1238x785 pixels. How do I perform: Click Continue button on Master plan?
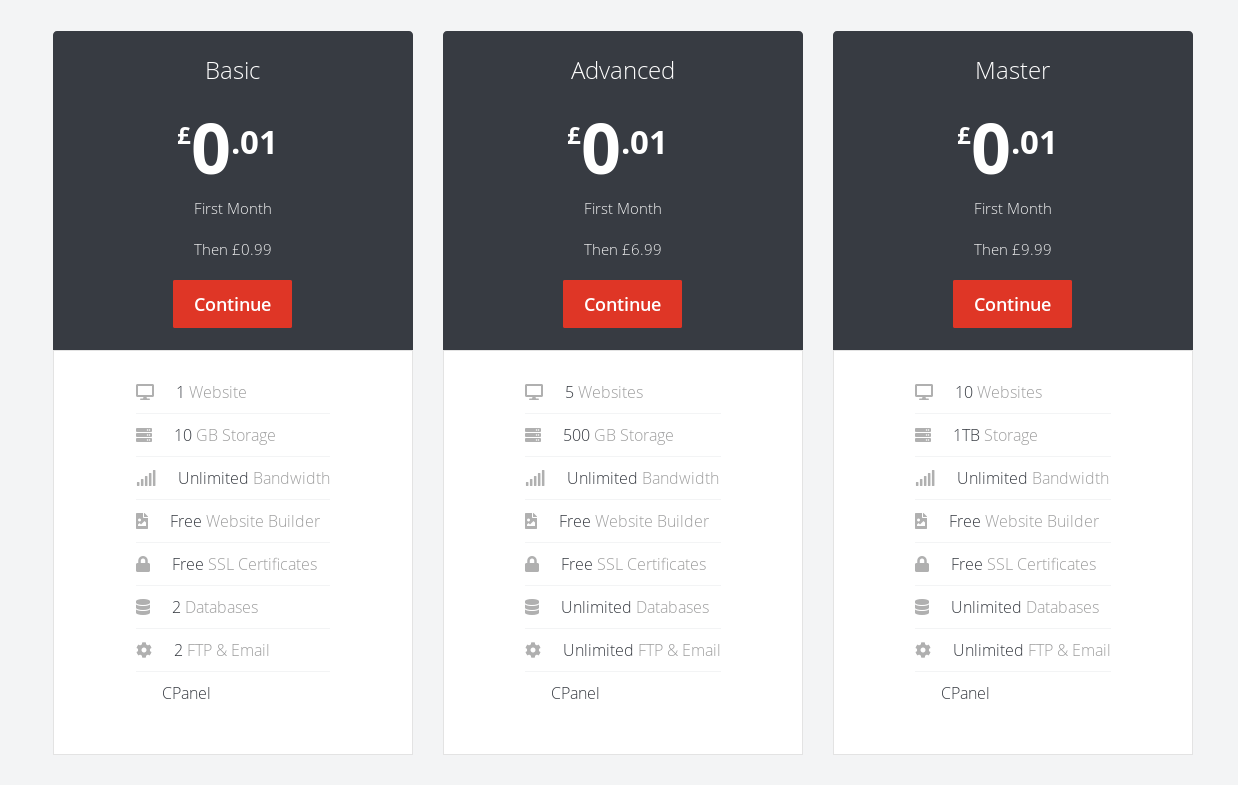pos(1012,304)
